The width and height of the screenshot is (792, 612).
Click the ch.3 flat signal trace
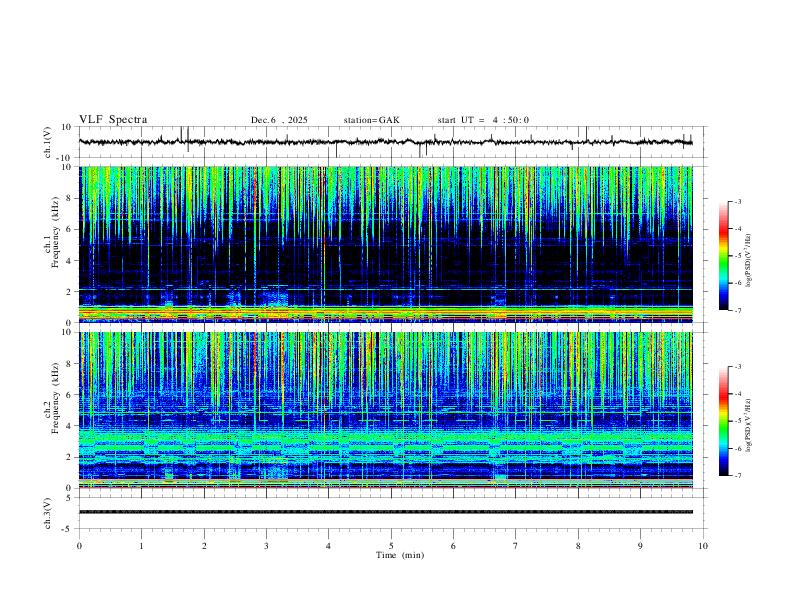pyautogui.click(x=385, y=512)
